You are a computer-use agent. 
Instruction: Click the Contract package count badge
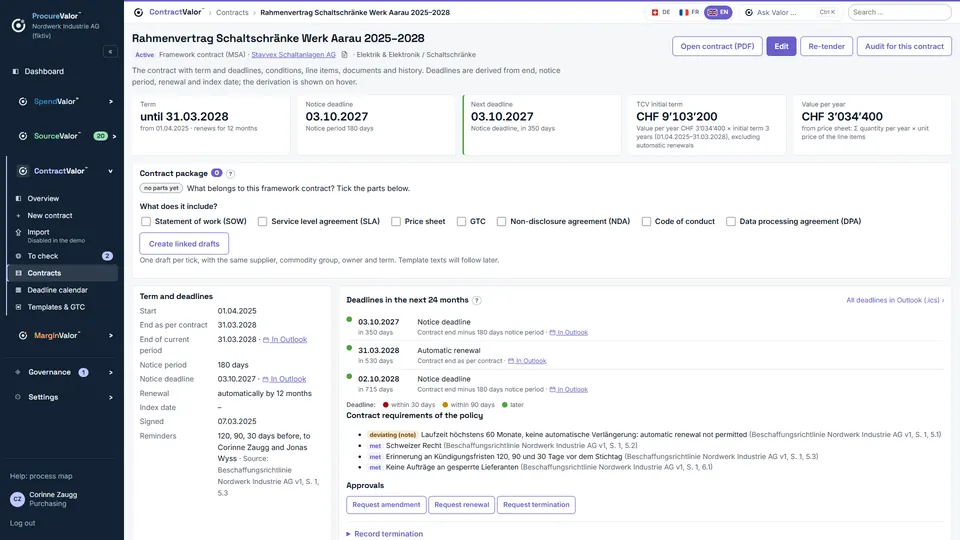click(x=217, y=173)
